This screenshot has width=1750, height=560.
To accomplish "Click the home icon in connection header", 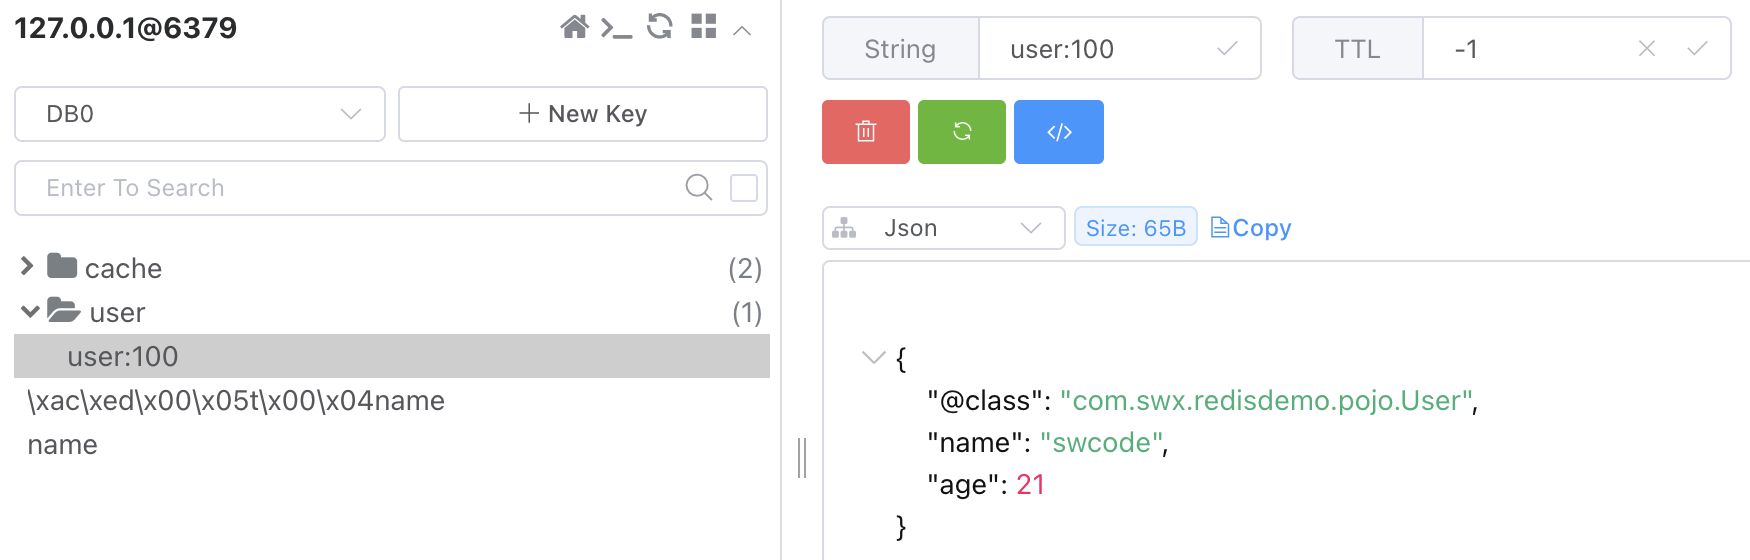I will click(574, 27).
